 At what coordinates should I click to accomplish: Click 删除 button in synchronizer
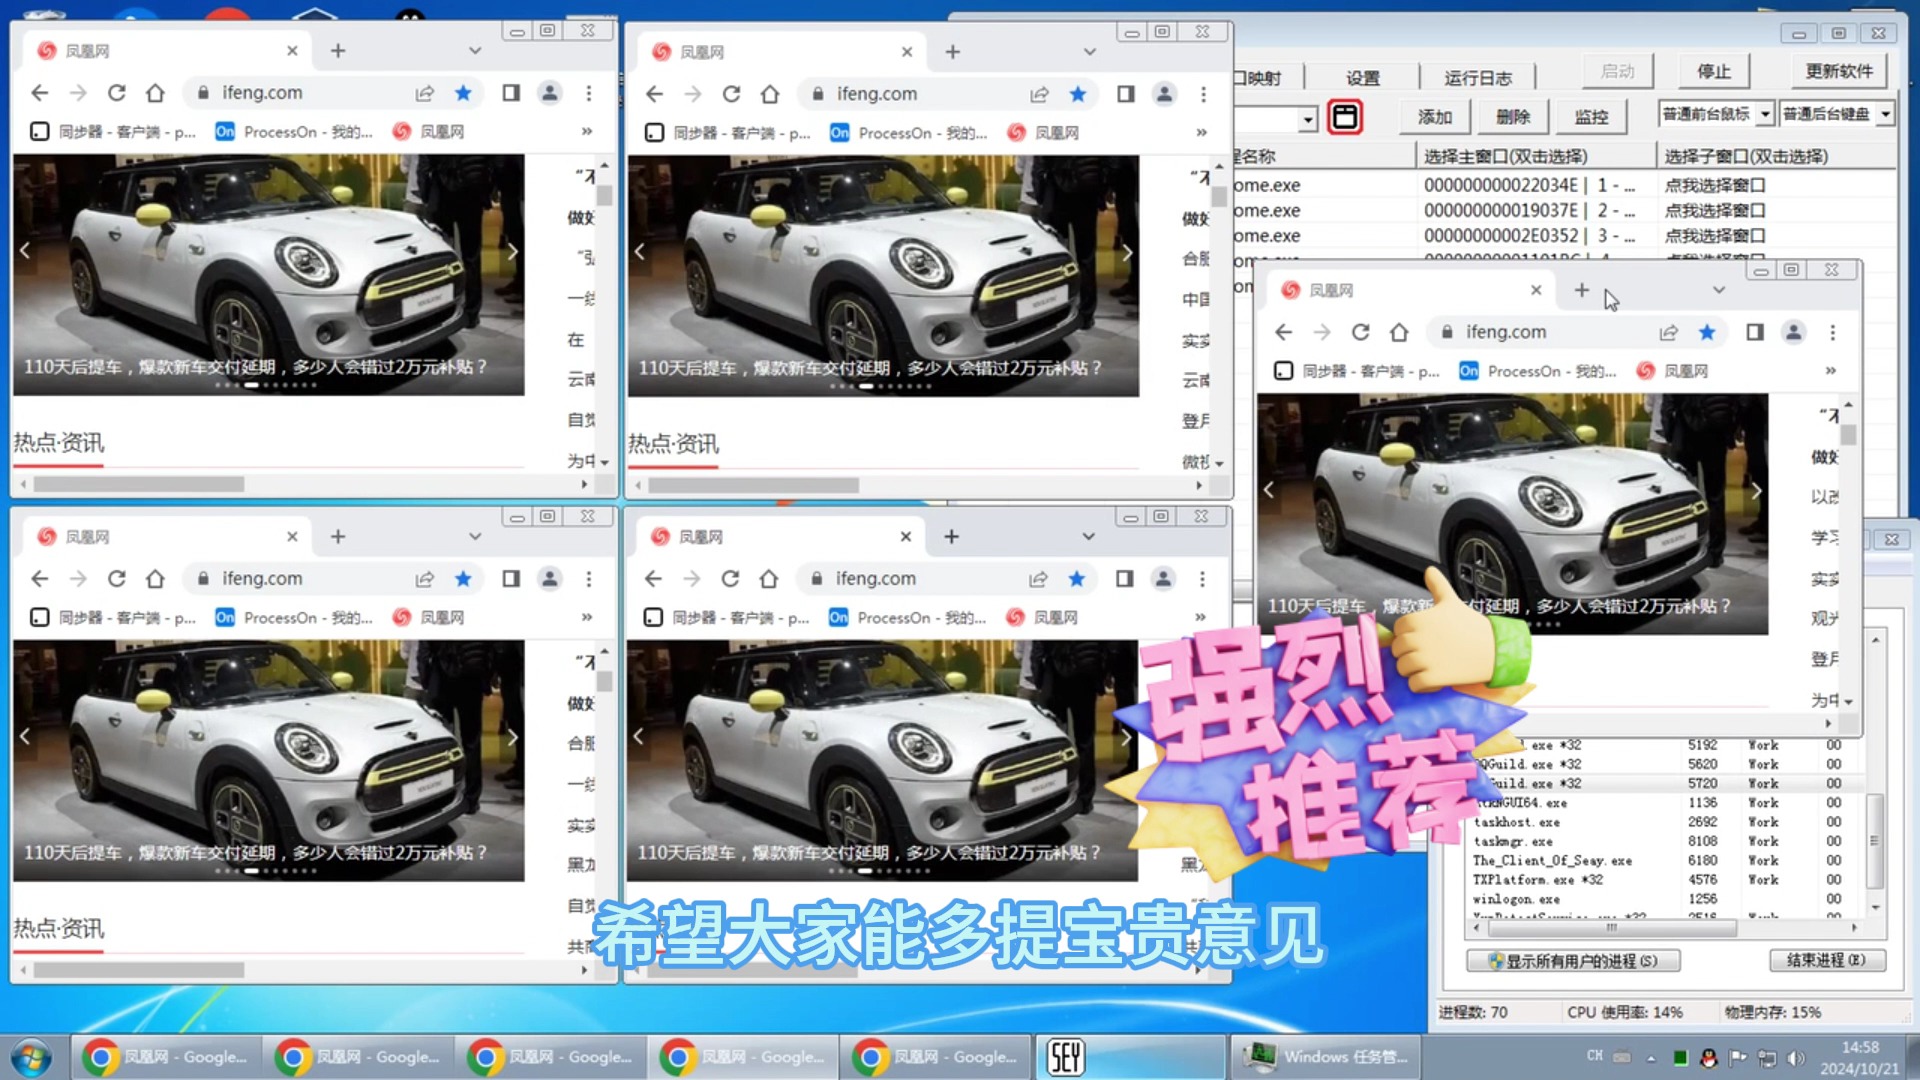pos(1513,117)
